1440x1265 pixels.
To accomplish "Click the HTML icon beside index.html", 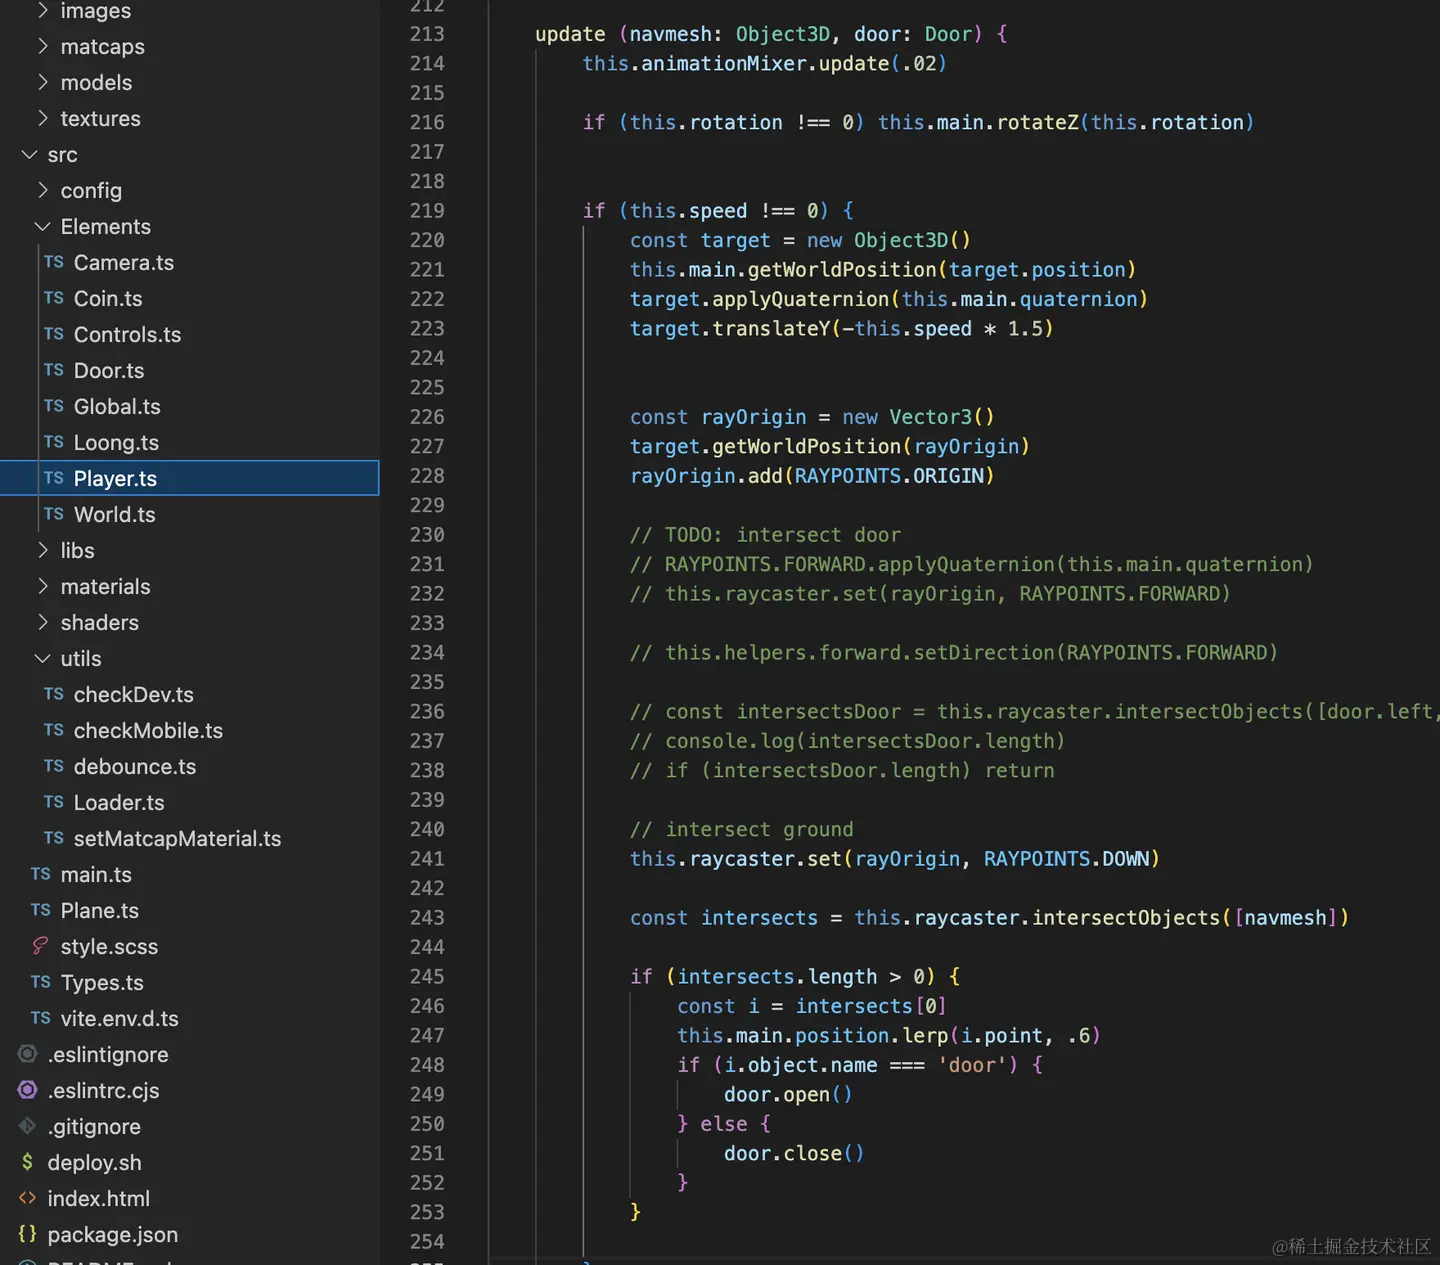I will (28, 1198).
